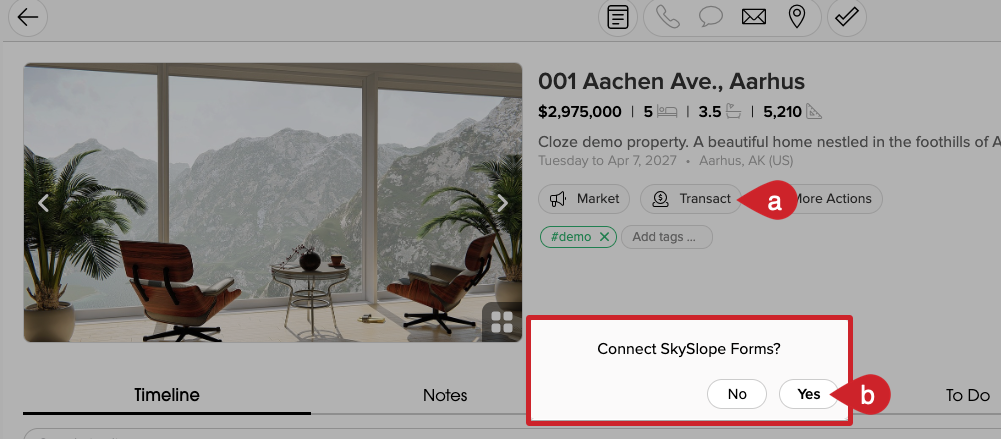Show the previous property photo
This screenshot has width=1001, height=439.
pos(43,204)
